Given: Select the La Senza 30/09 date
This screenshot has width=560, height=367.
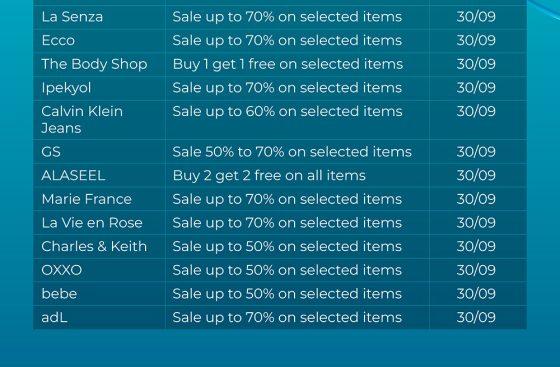Looking at the screenshot, I should 476,17.
